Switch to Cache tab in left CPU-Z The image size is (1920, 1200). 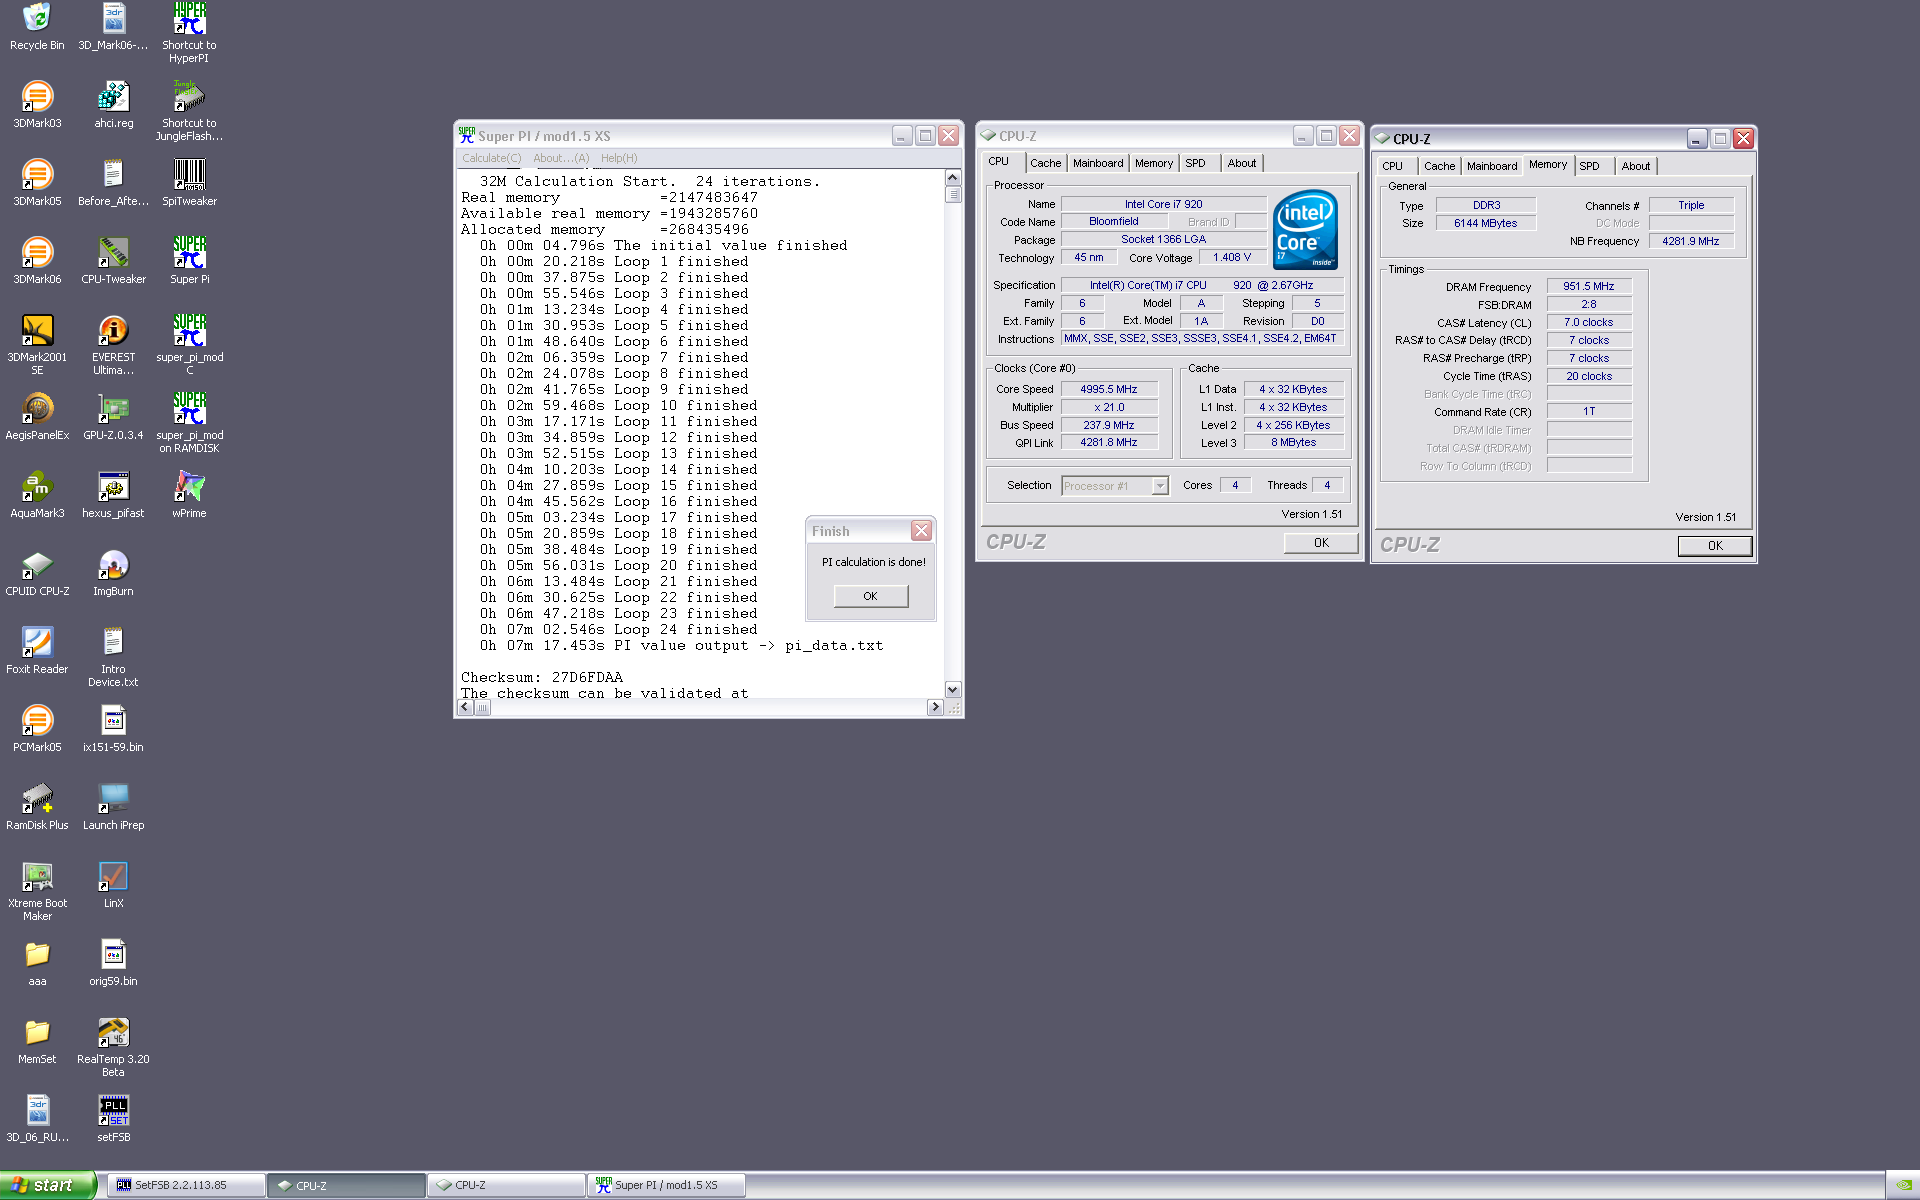(x=1045, y=163)
